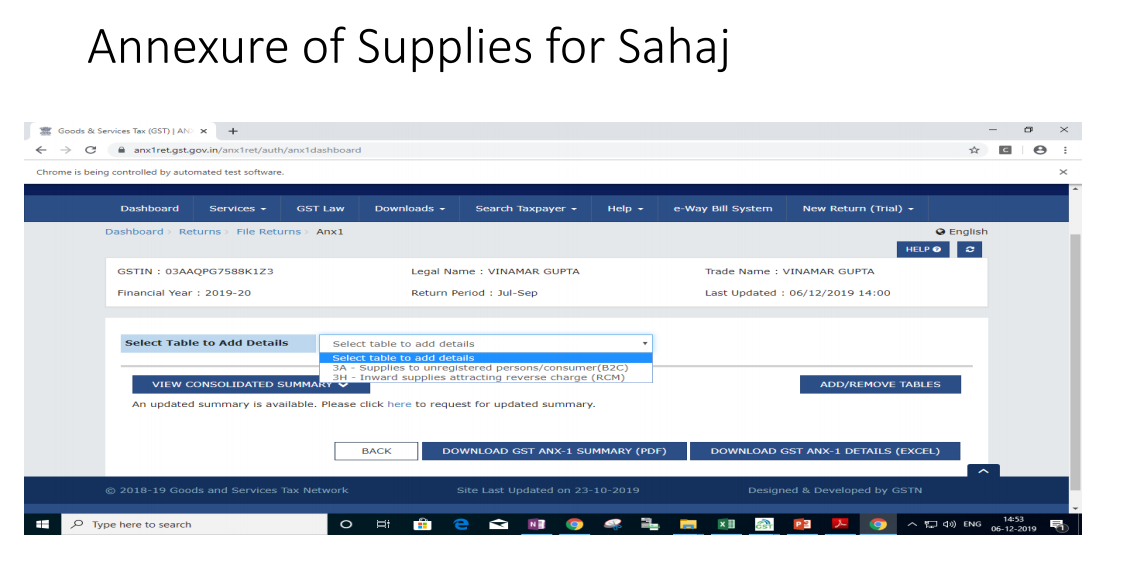Open Excel from taskbar
This screenshot has height=587, width=1132.
pos(726,524)
